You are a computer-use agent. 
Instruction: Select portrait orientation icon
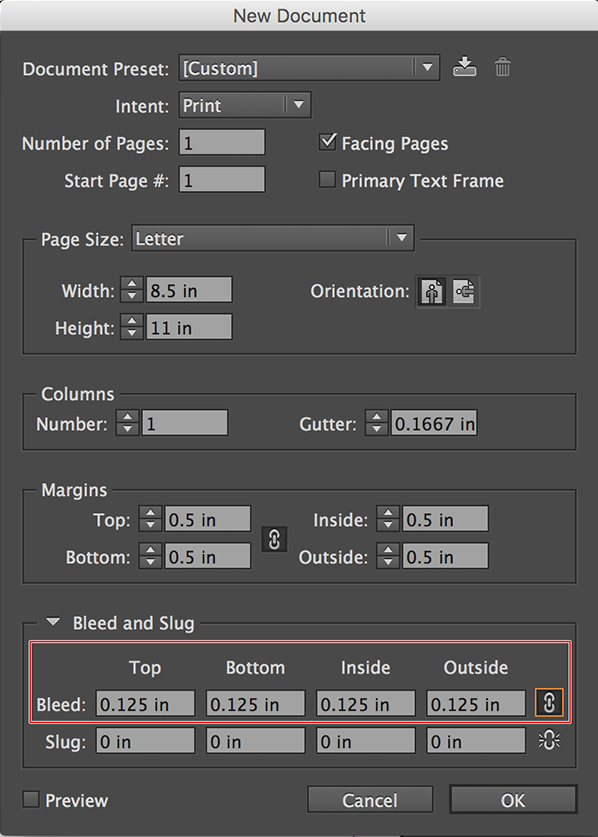(432, 291)
